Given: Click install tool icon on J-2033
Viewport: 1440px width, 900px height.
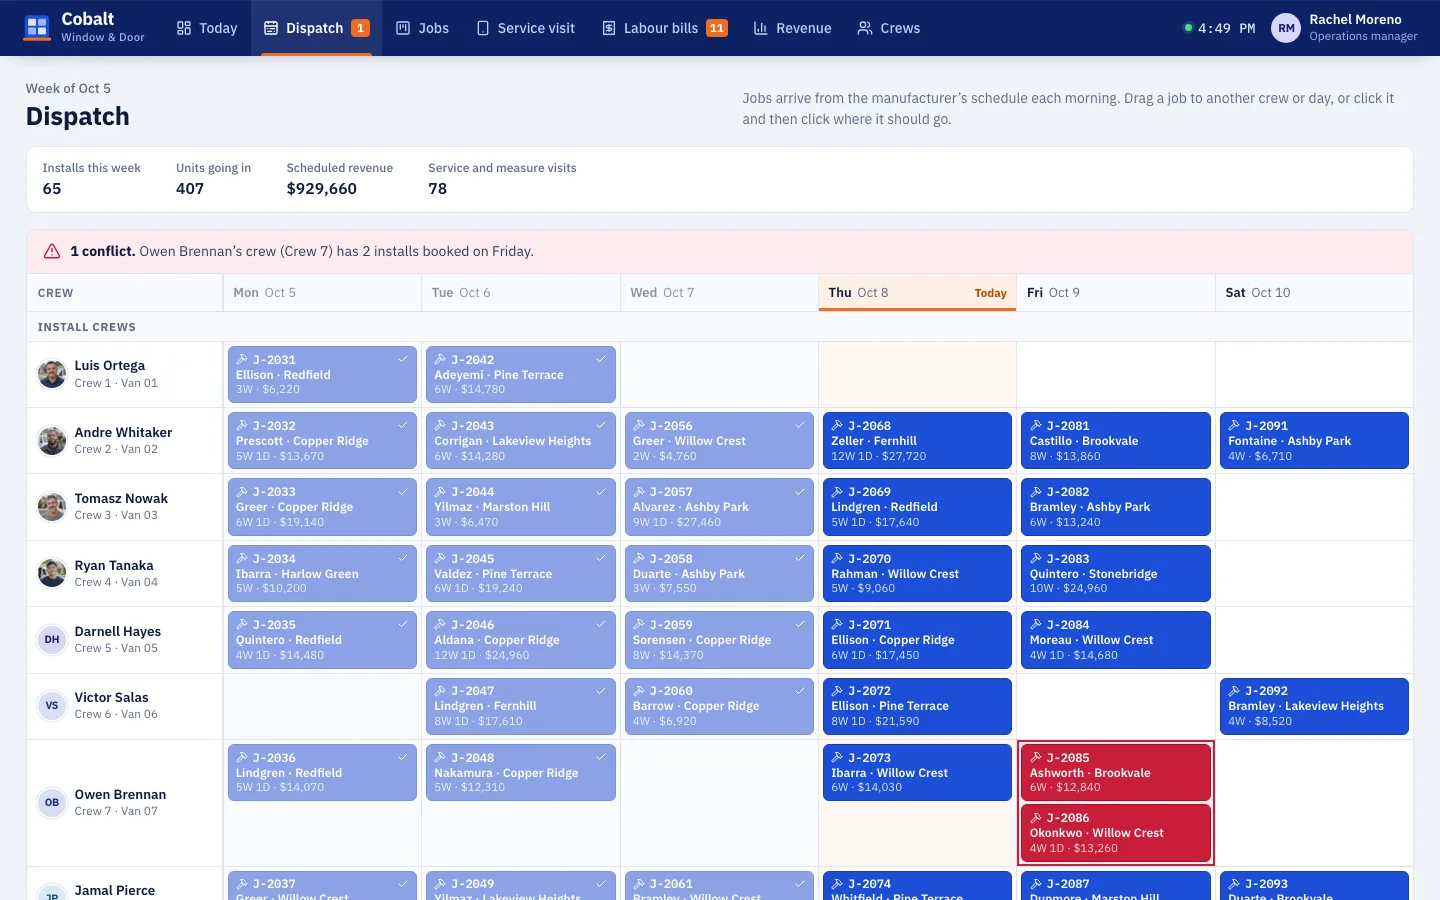Looking at the screenshot, I should coord(242,491).
